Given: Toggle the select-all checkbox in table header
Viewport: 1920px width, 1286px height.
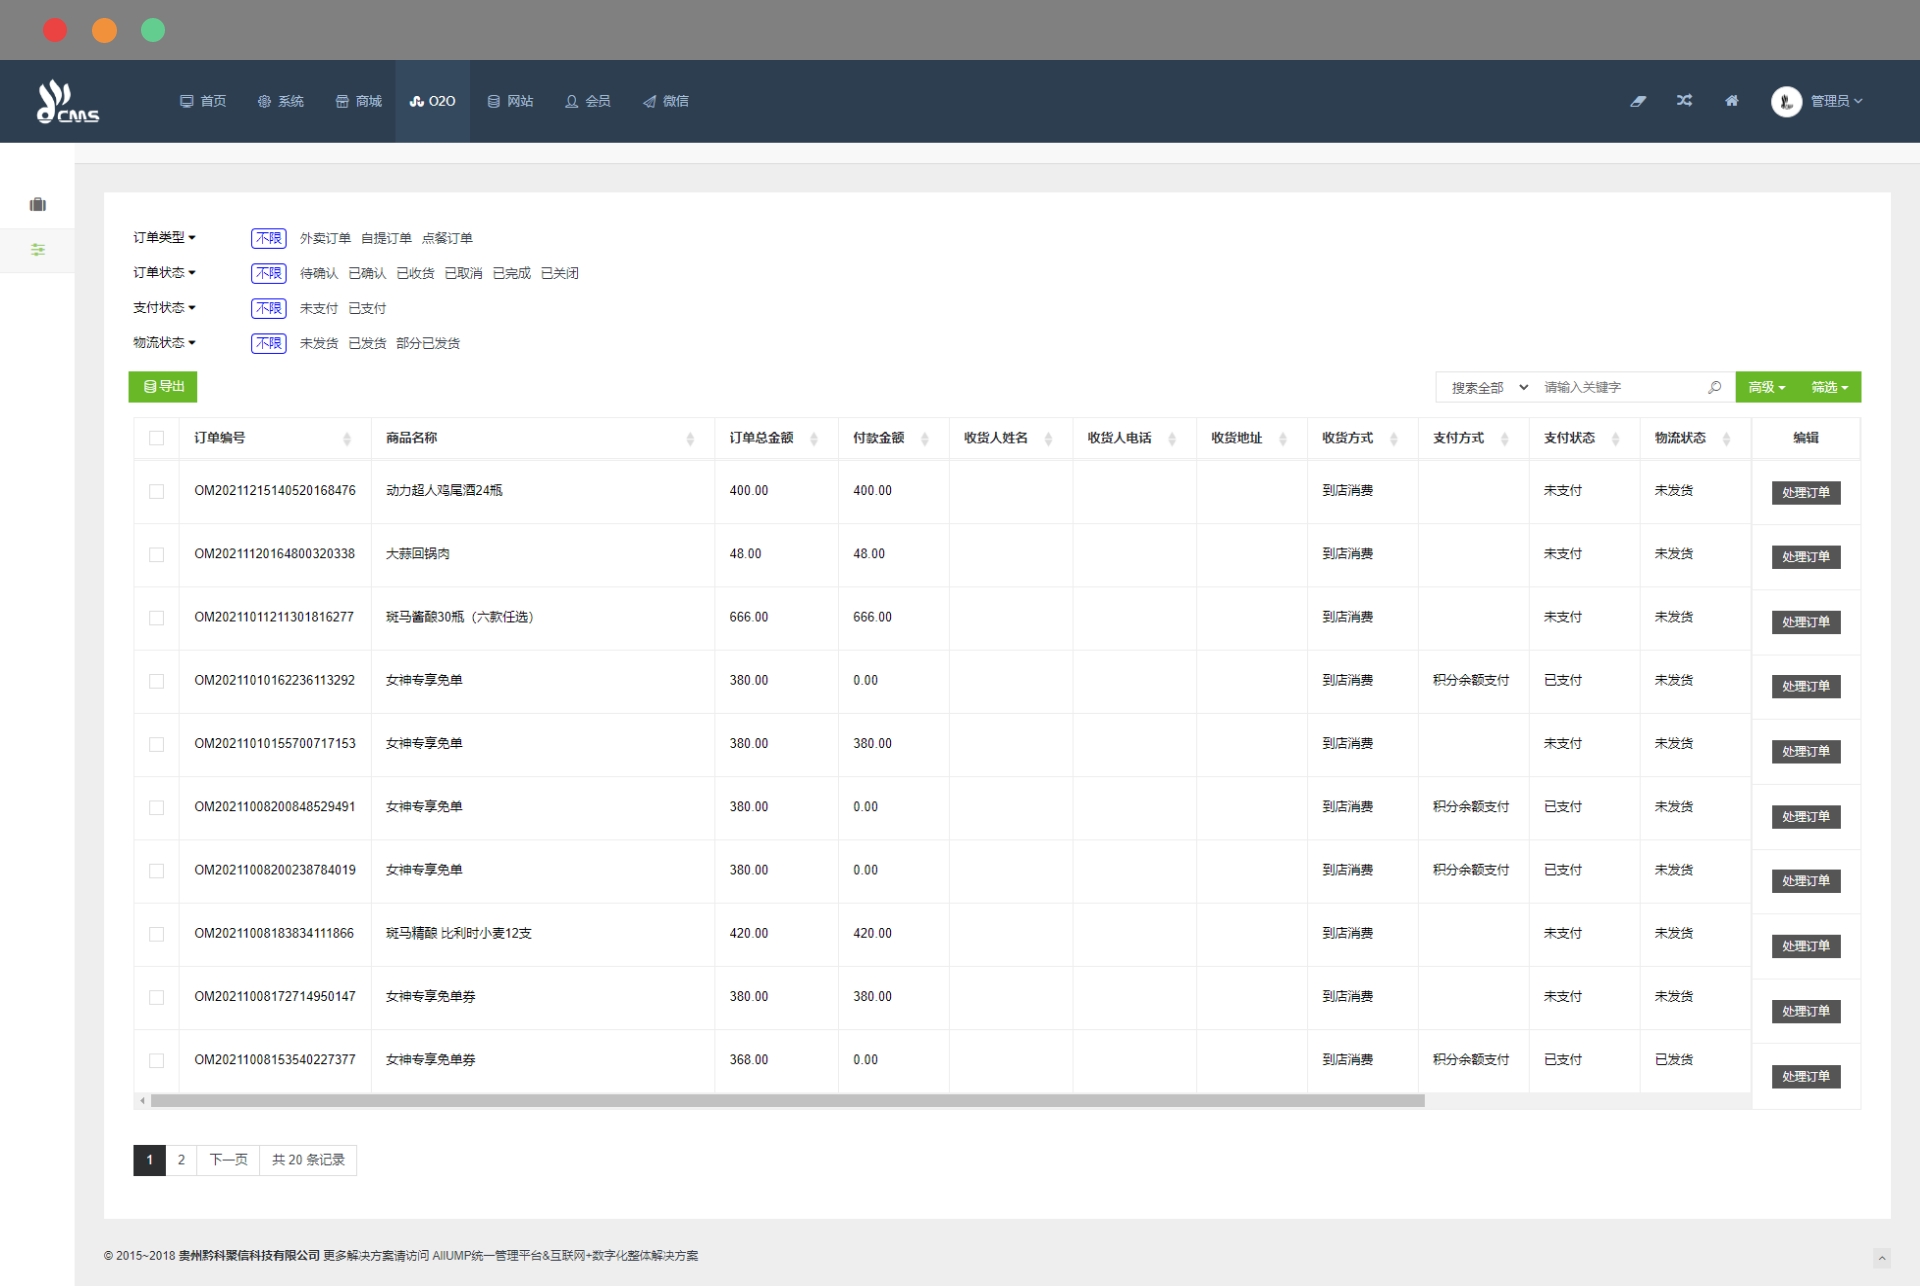Looking at the screenshot, I should [156, 438].
